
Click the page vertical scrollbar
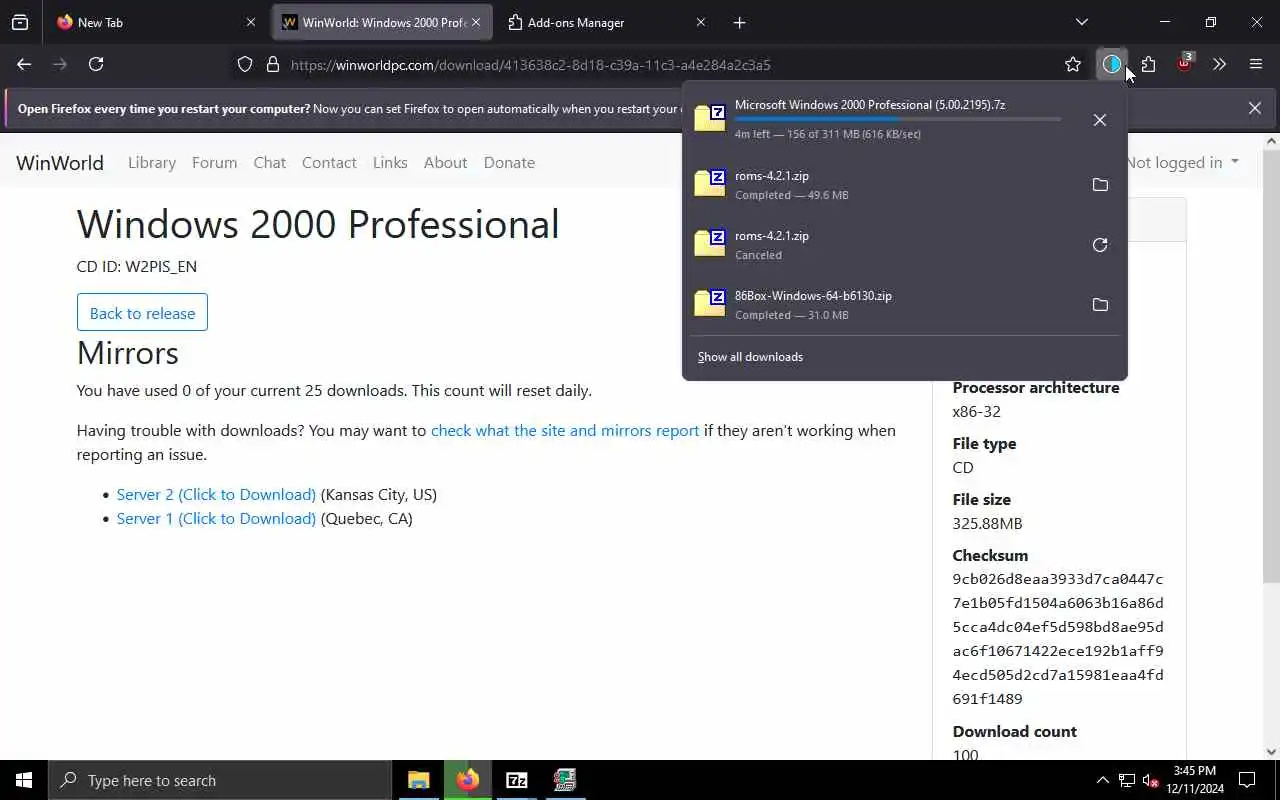point(1271,365)
